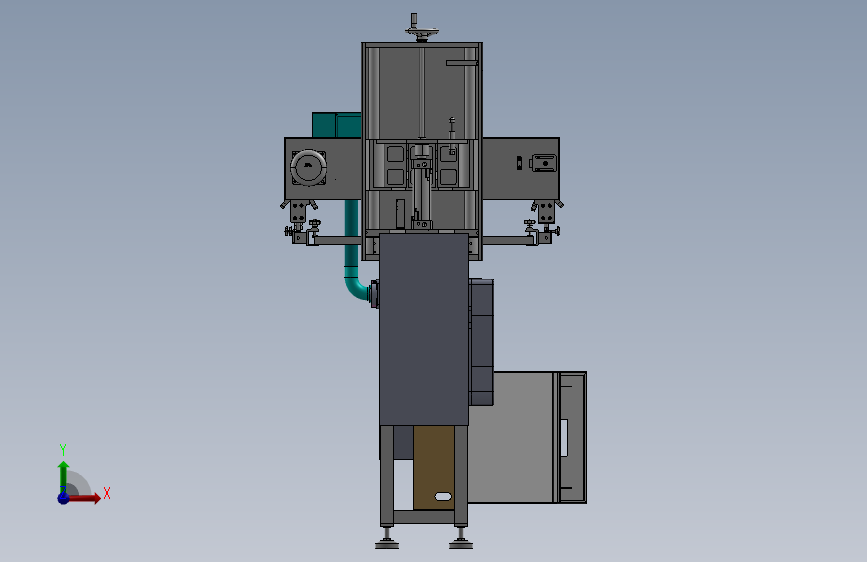
Task: Click the red X axis arrow of the triad
Action: (x=85, y=498)
